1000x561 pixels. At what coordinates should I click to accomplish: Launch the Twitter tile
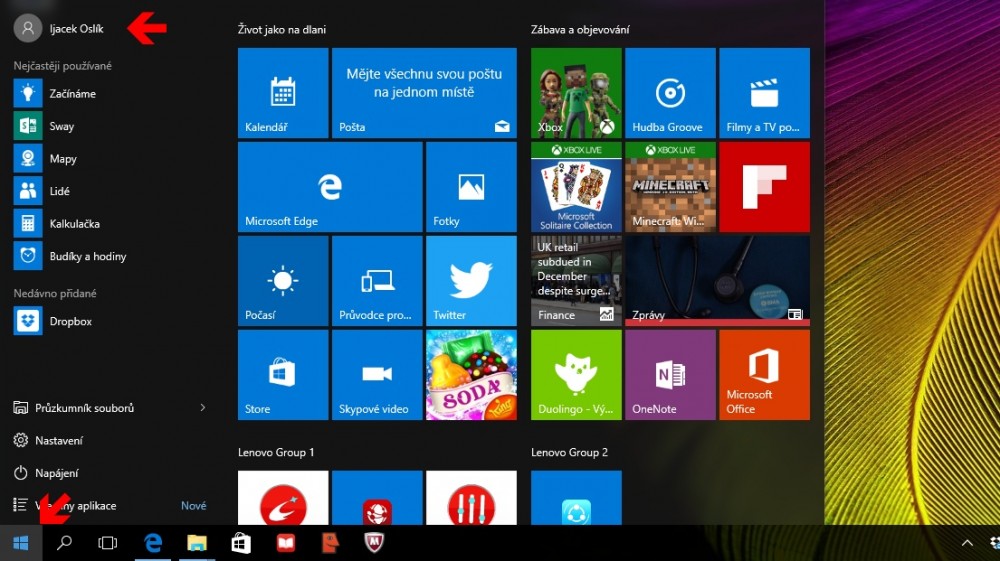[x=471, y=281]
